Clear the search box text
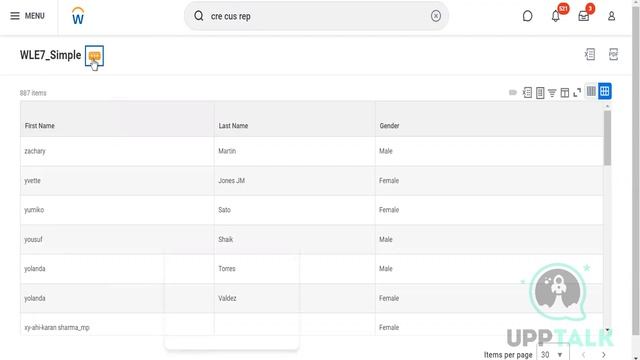 (436, 16)
